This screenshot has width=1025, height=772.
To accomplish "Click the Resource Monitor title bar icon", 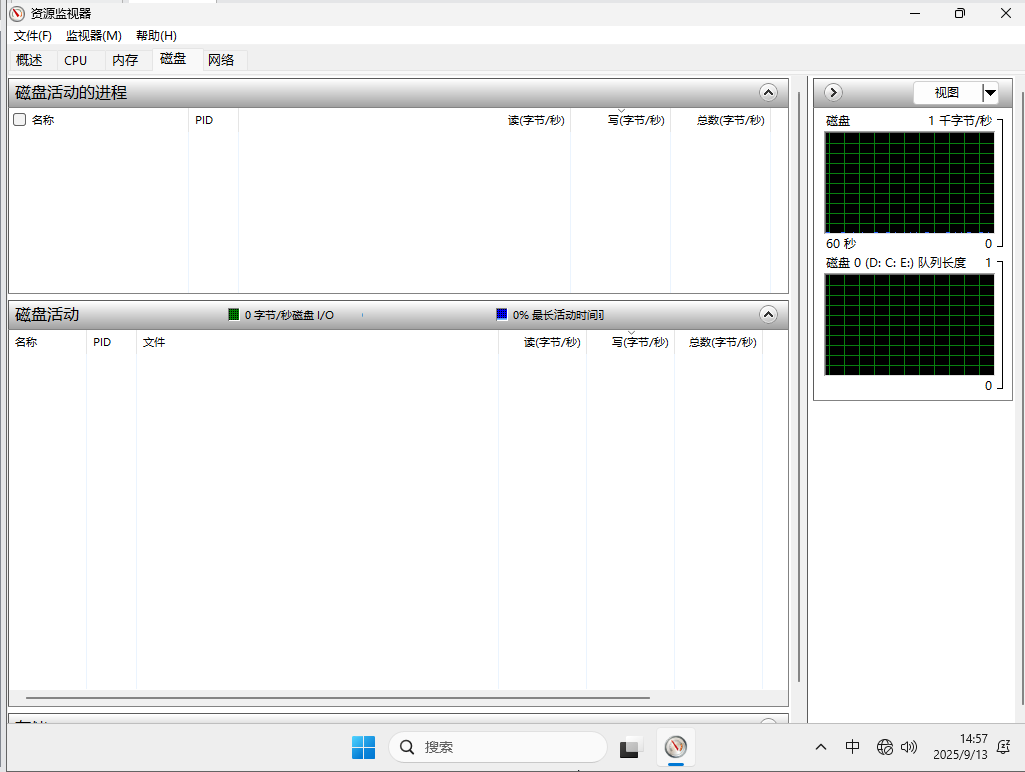I will 17,13.
